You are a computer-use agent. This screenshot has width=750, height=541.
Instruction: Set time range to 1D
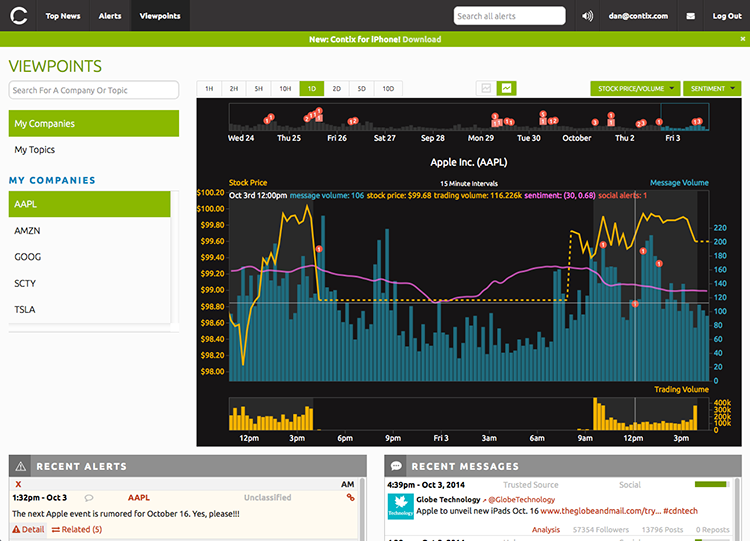click(x=312, y=88)
